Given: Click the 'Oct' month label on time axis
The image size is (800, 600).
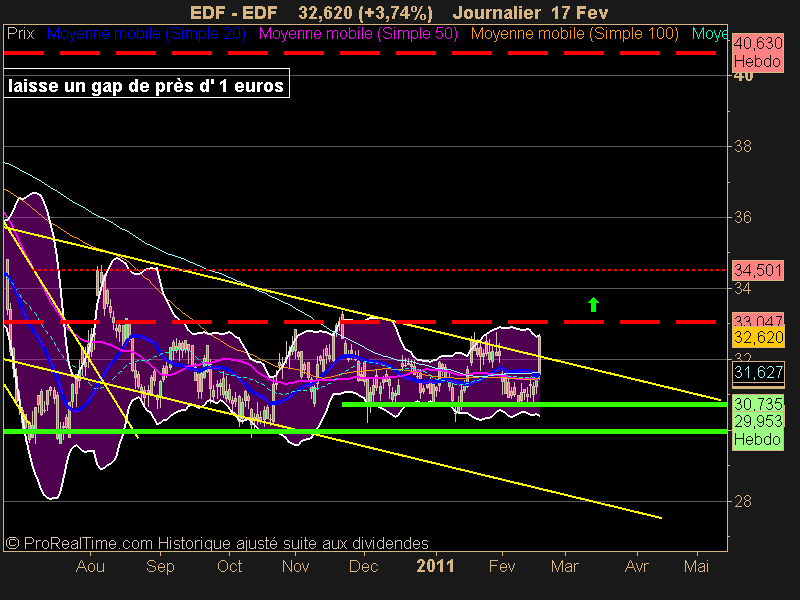Looking at the screenshot, I should point(230,566).
